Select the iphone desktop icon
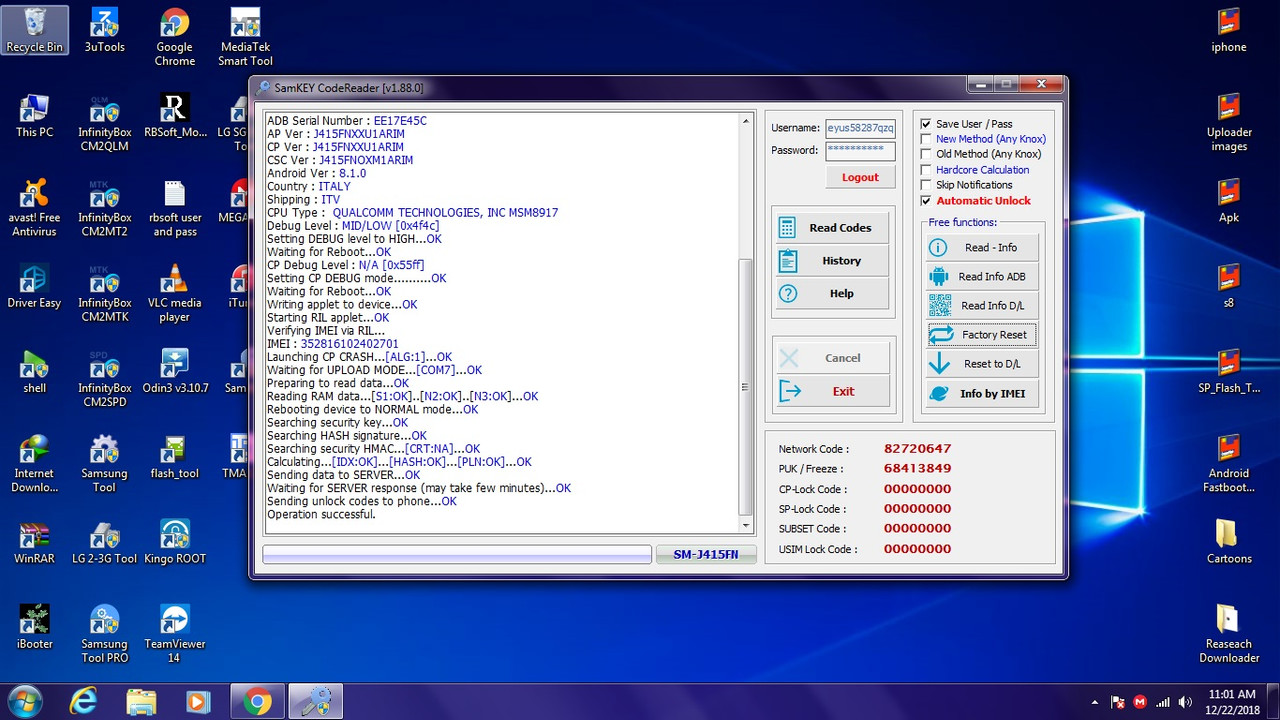This screenshot has height=720, width=1280. 1229,31
